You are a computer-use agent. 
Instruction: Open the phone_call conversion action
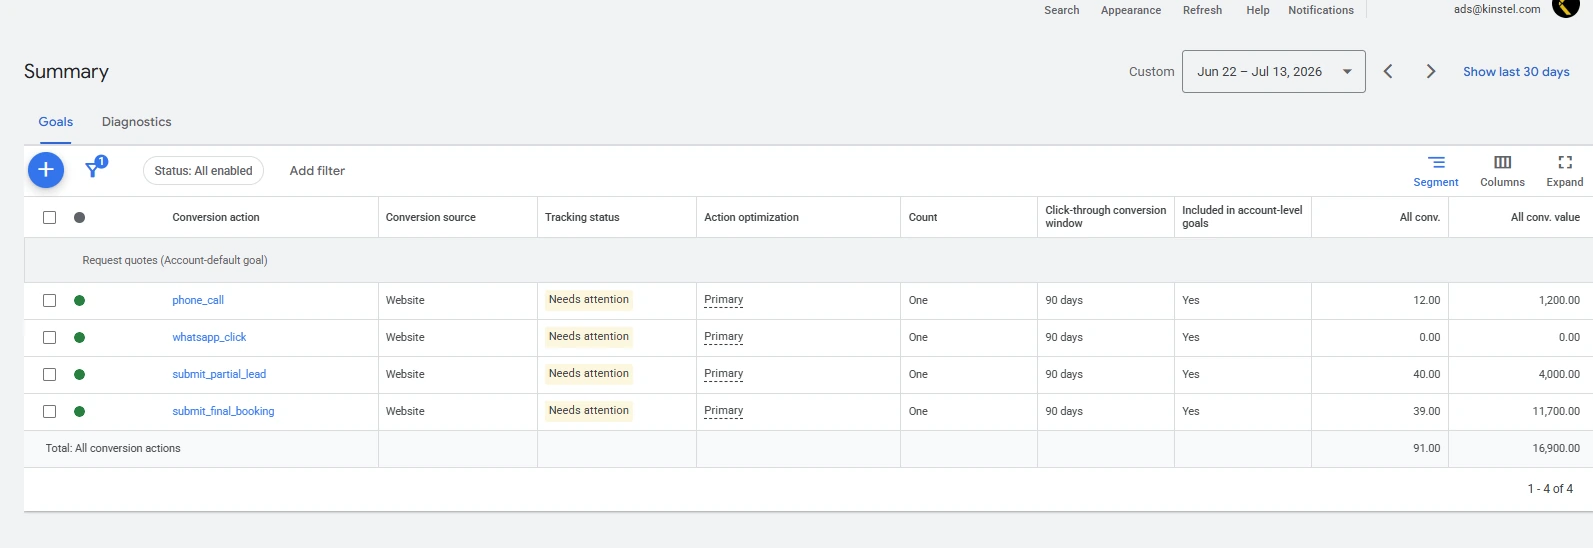[198, 300]
